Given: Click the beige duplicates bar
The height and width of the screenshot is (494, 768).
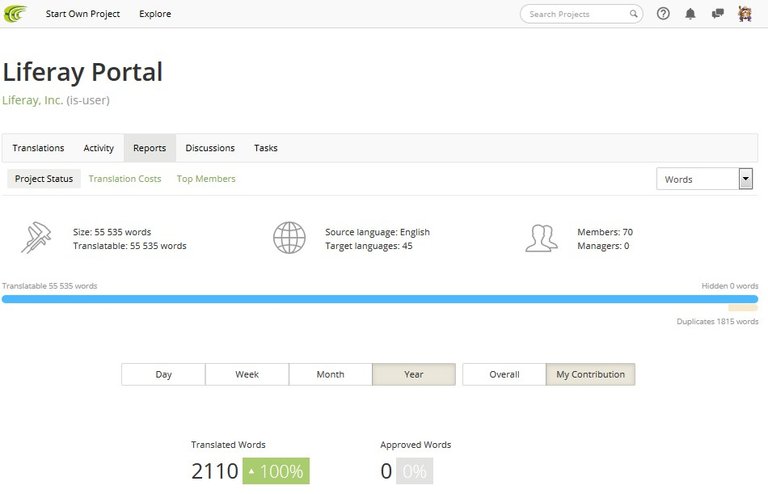Looking at the screenshot, I should tap(743, 308).
